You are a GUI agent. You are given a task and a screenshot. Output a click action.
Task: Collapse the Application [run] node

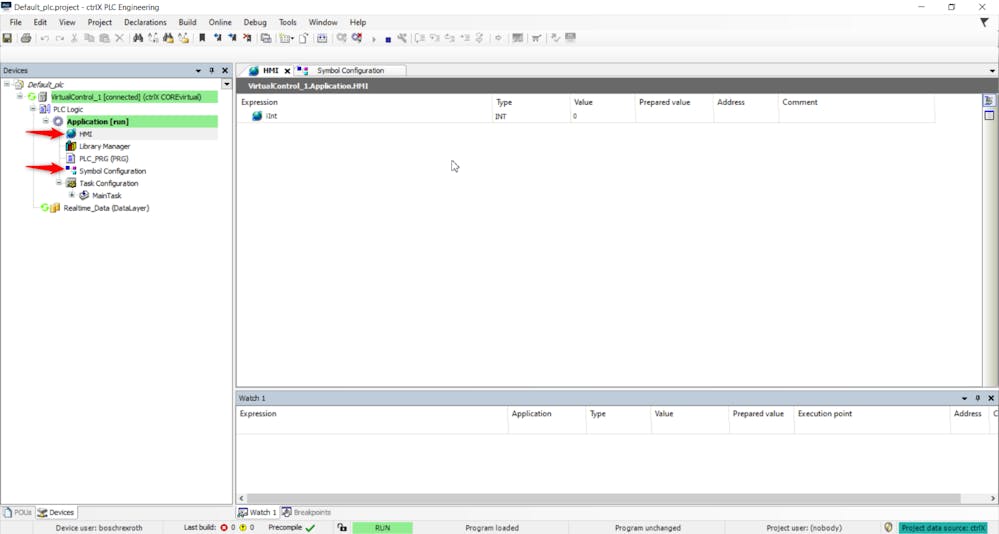coord(46,121)
